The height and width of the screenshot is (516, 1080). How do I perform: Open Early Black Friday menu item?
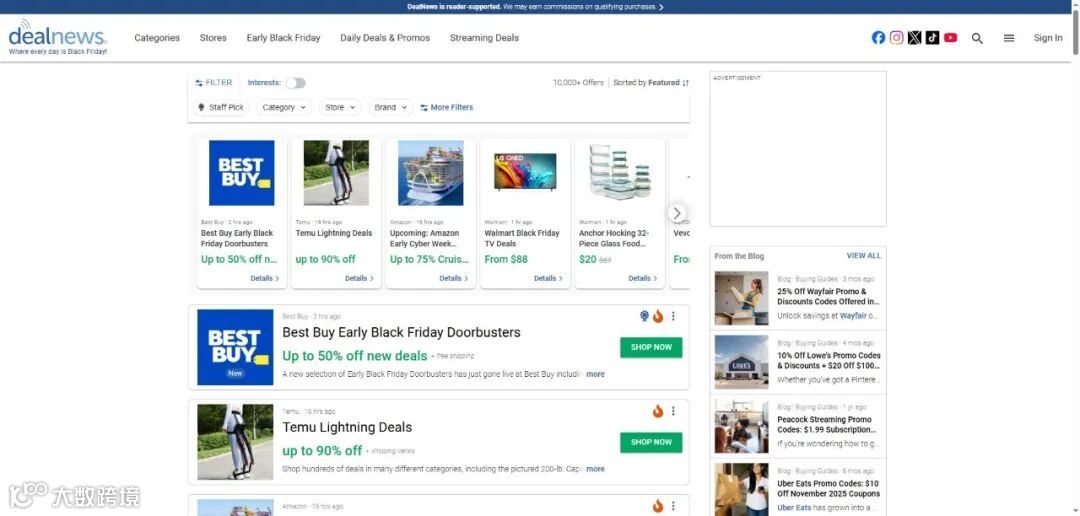pyautogui.click(x=283, y=38)
